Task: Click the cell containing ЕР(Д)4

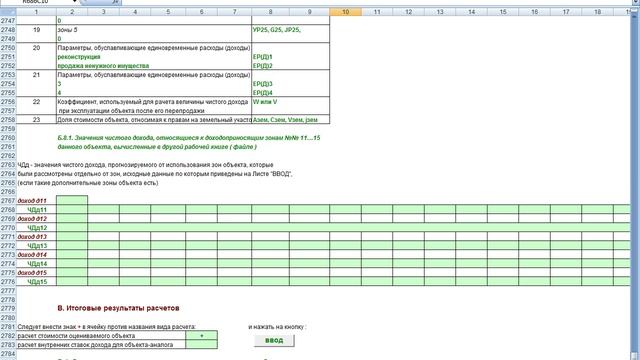Action: 291,93
